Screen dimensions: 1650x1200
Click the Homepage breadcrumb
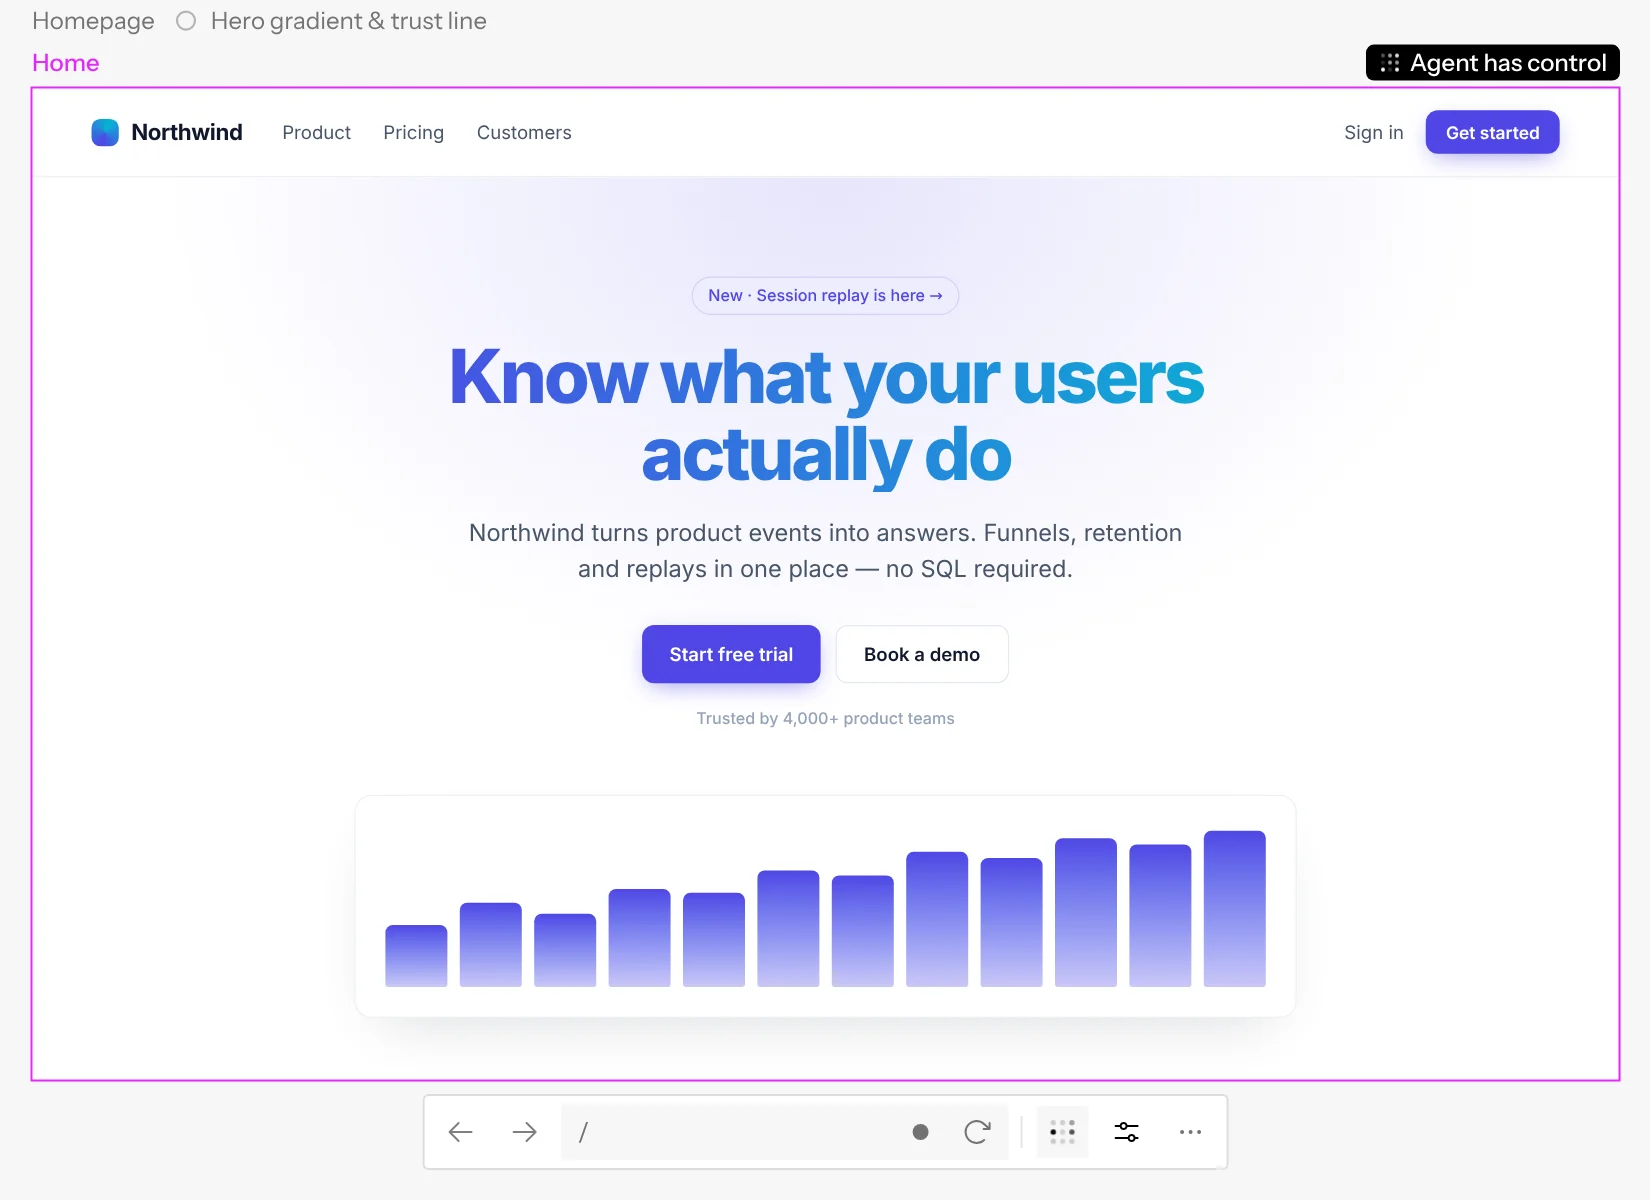93,21
